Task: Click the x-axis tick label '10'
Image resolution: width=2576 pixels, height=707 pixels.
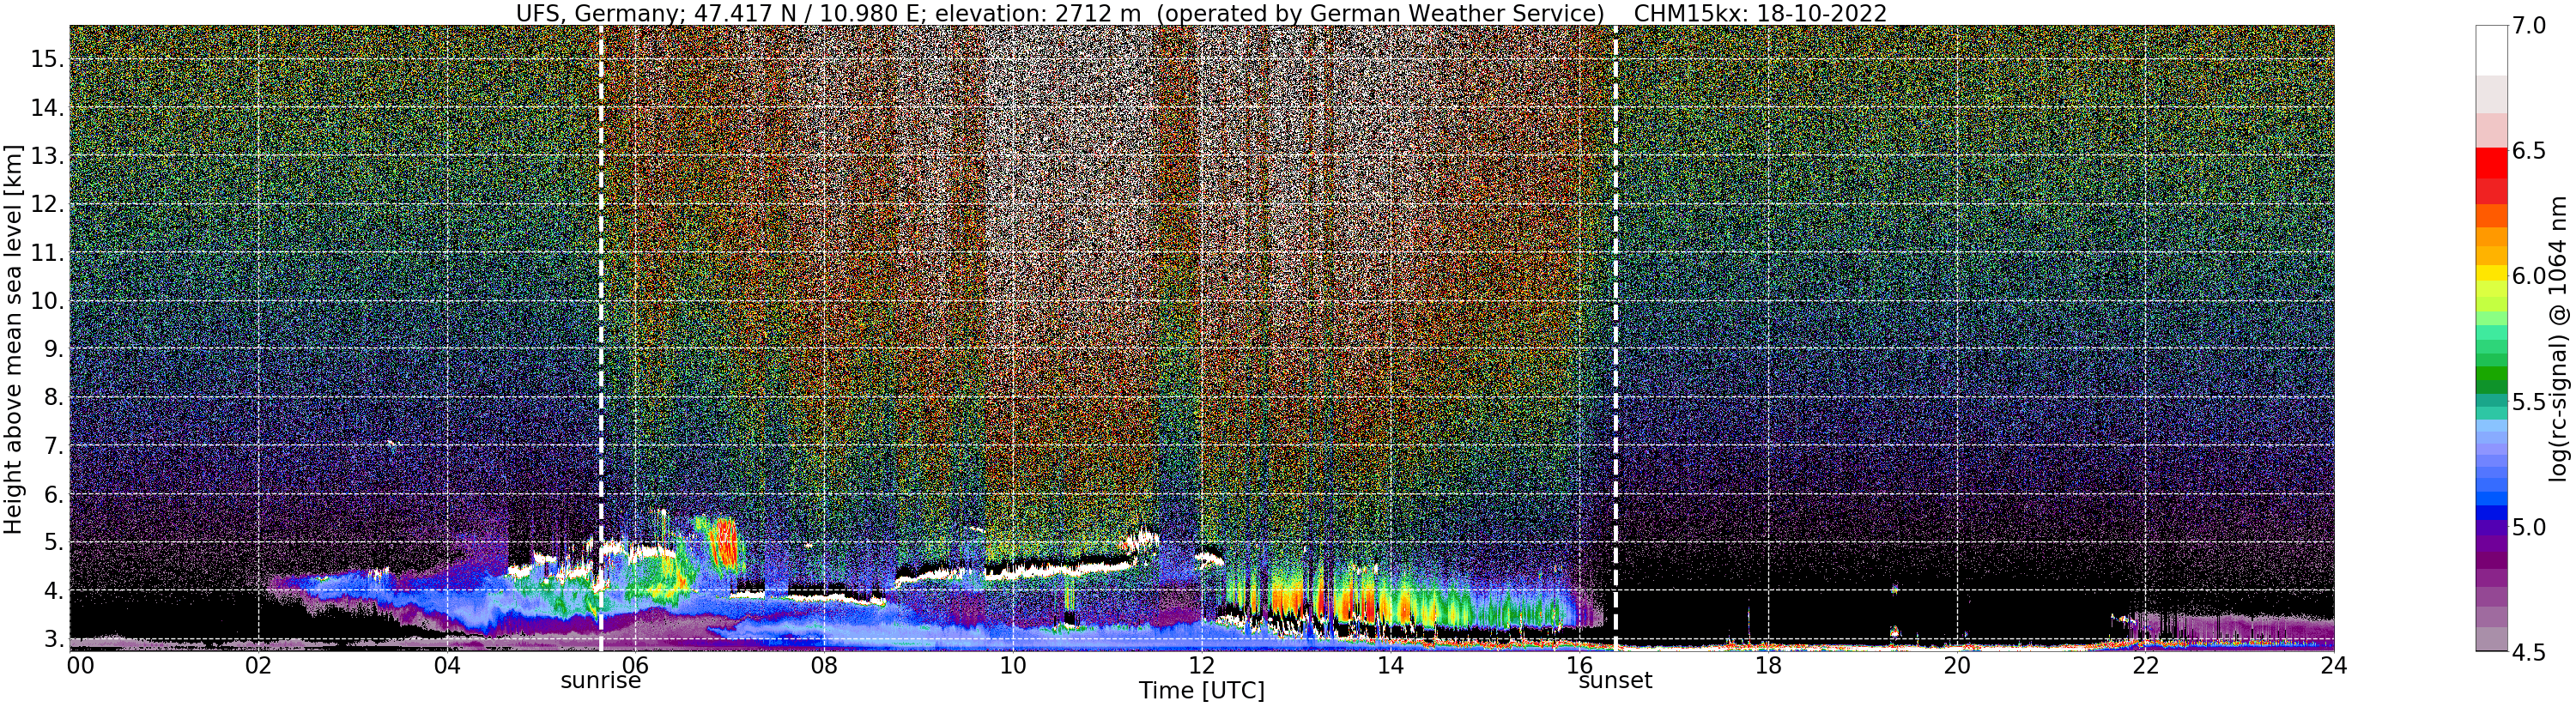Action: (1013, 665)
